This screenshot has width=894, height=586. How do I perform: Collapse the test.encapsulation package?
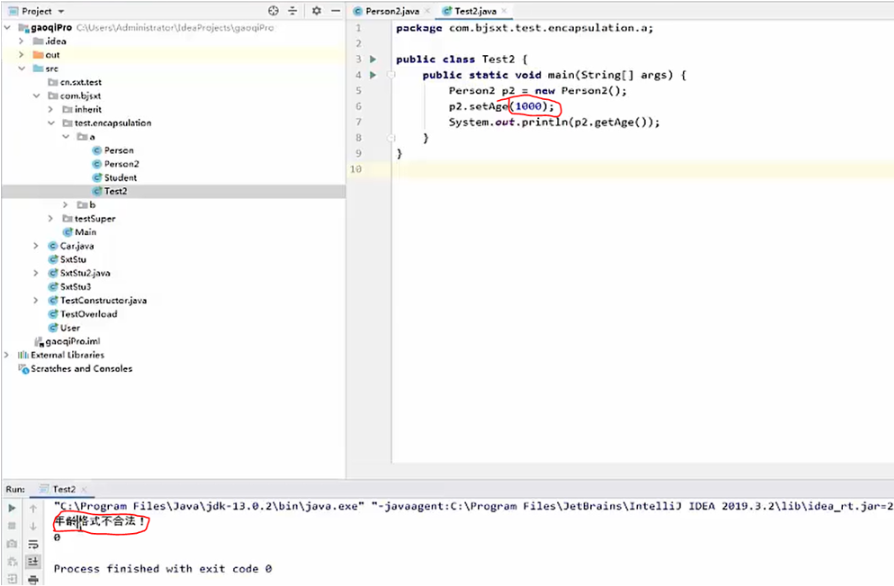[x=51, y=123]
